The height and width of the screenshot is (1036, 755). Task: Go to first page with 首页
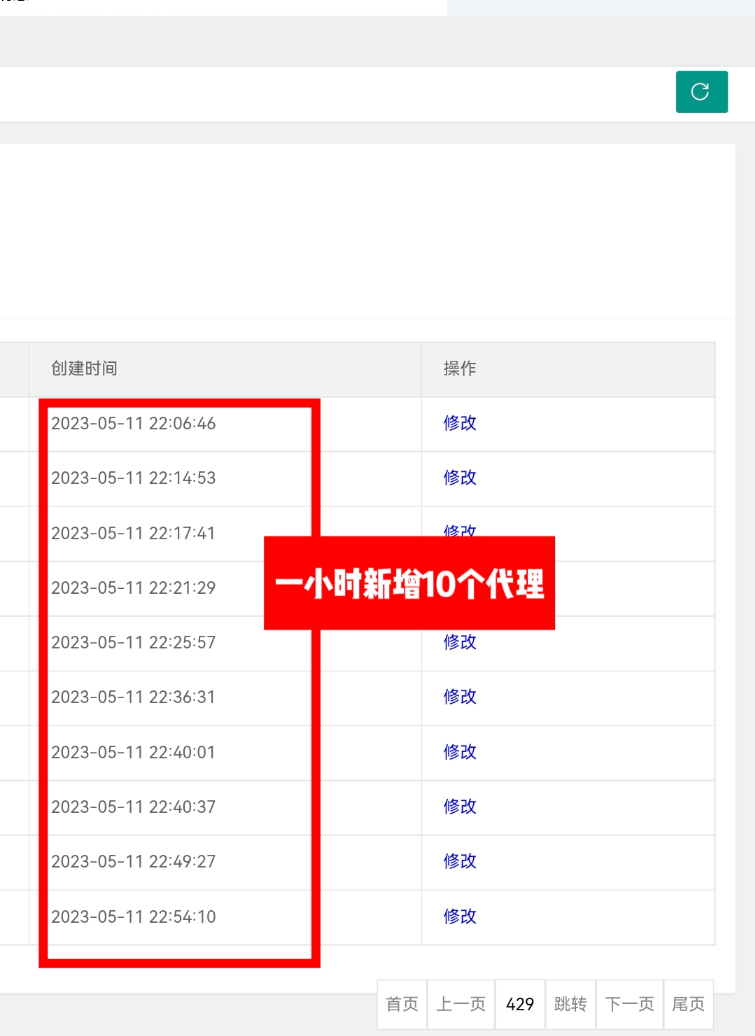click(402, 1004)
